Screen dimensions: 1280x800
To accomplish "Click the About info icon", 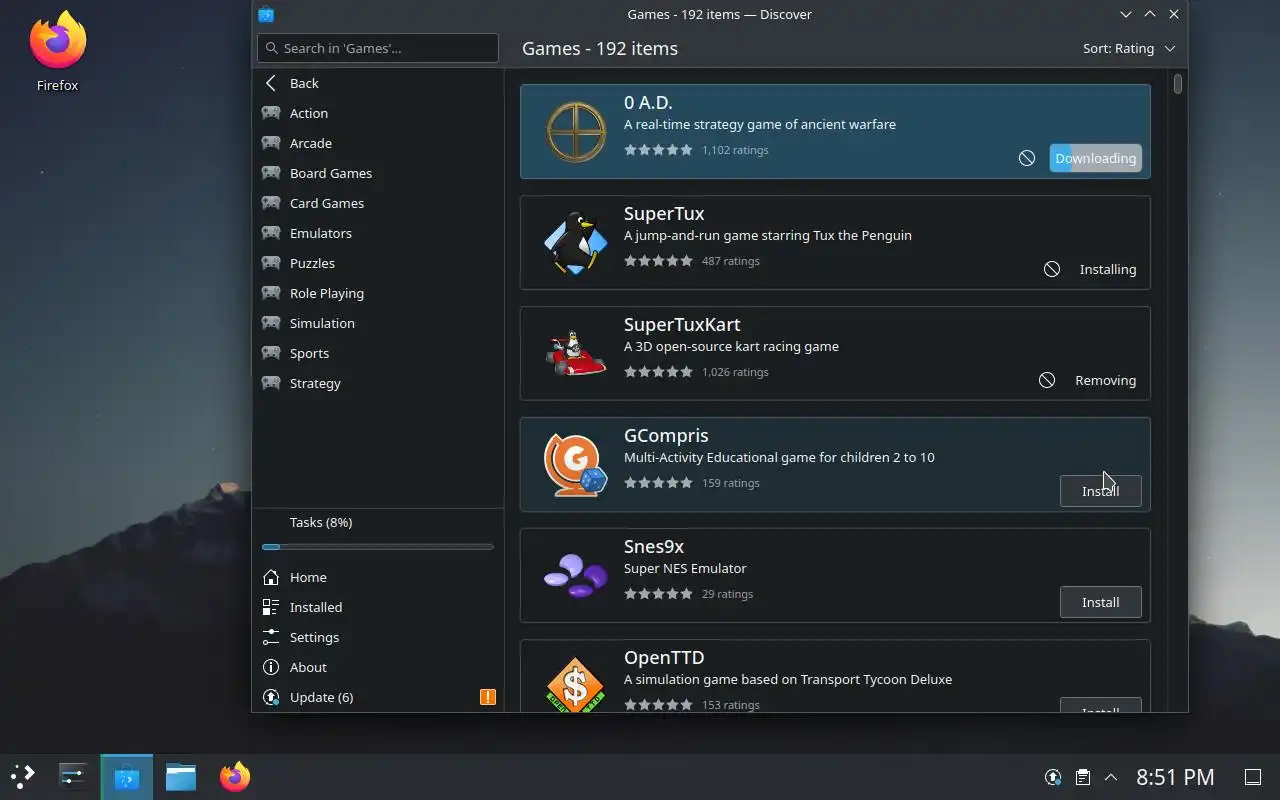I will pos(270,667).
